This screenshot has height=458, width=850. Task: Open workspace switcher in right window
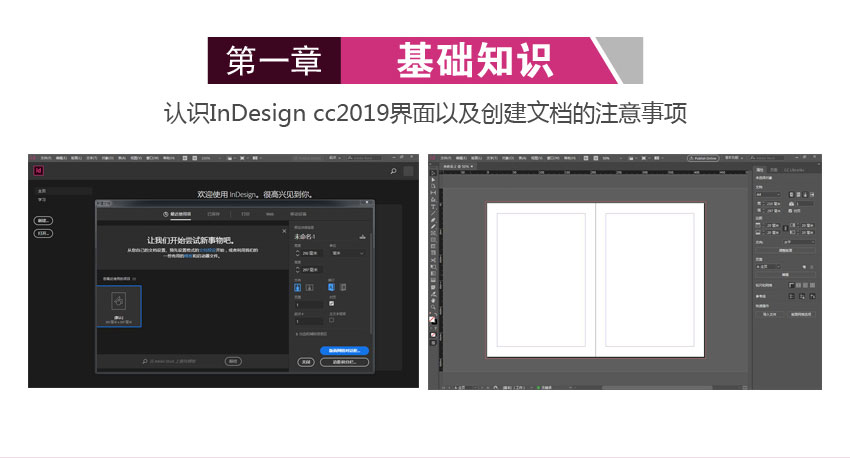tap(733, 158)
